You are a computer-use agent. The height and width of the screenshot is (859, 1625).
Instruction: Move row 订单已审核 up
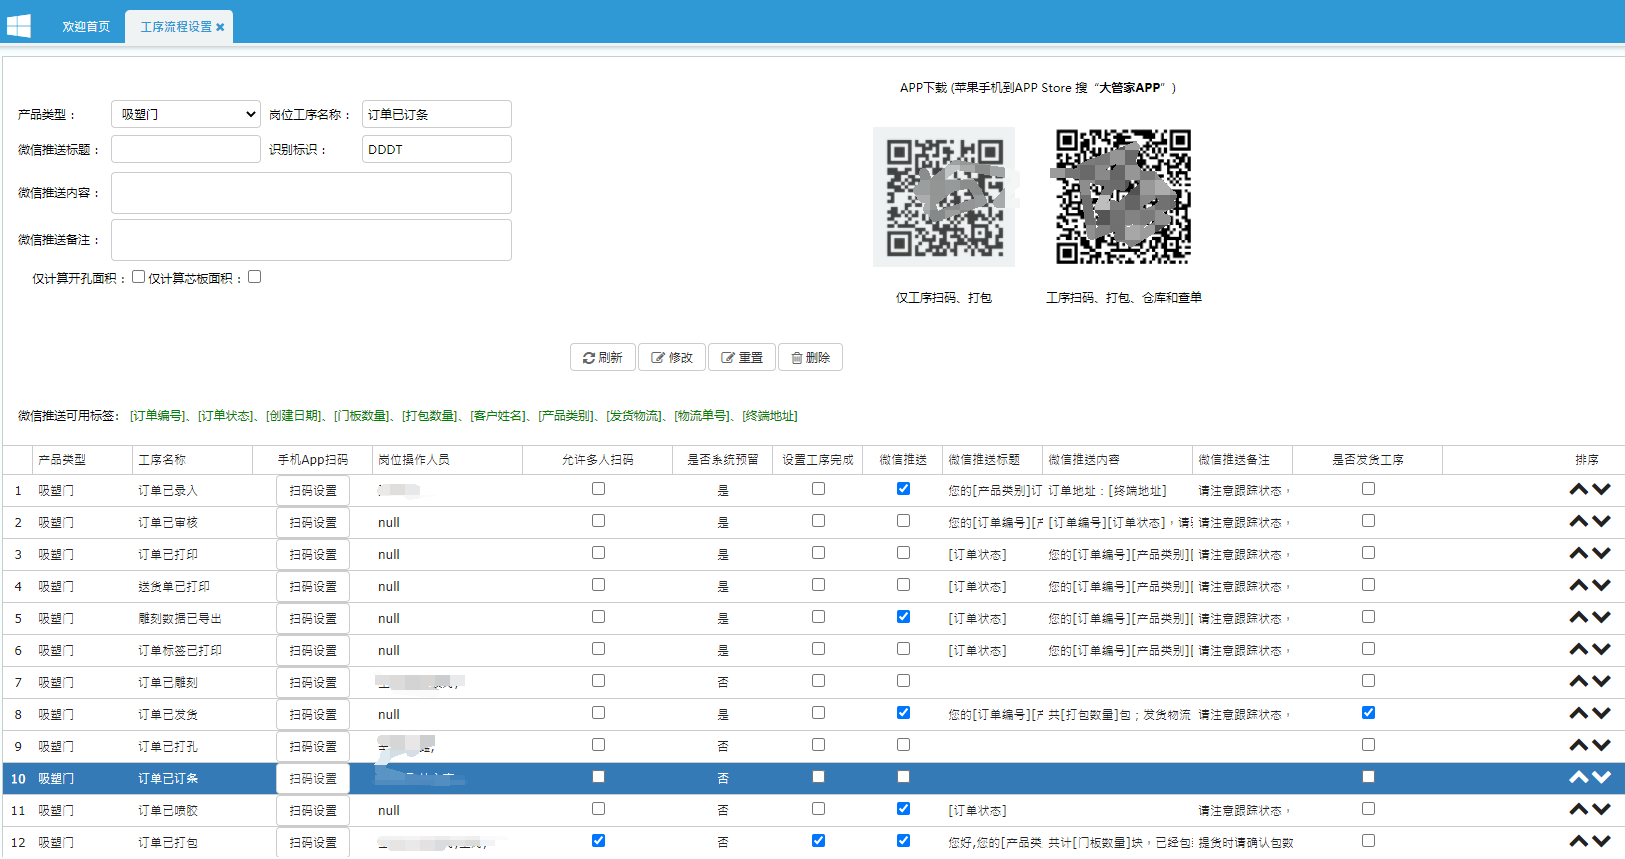click(1579, 522)
